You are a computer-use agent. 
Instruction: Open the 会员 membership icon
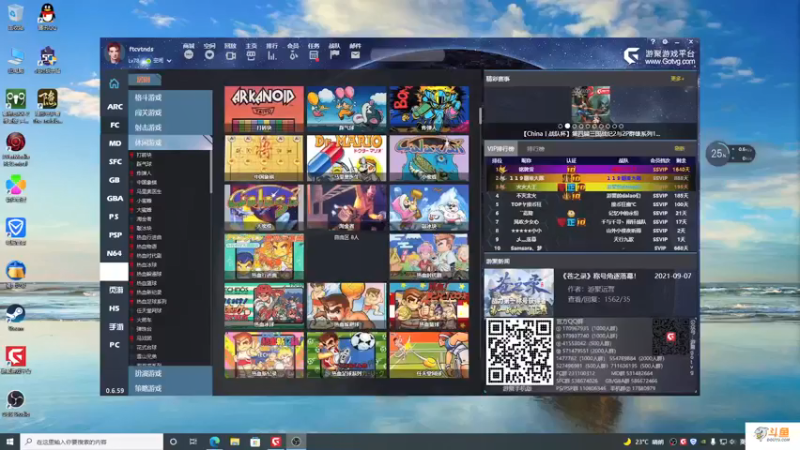(x=293, y=55)
